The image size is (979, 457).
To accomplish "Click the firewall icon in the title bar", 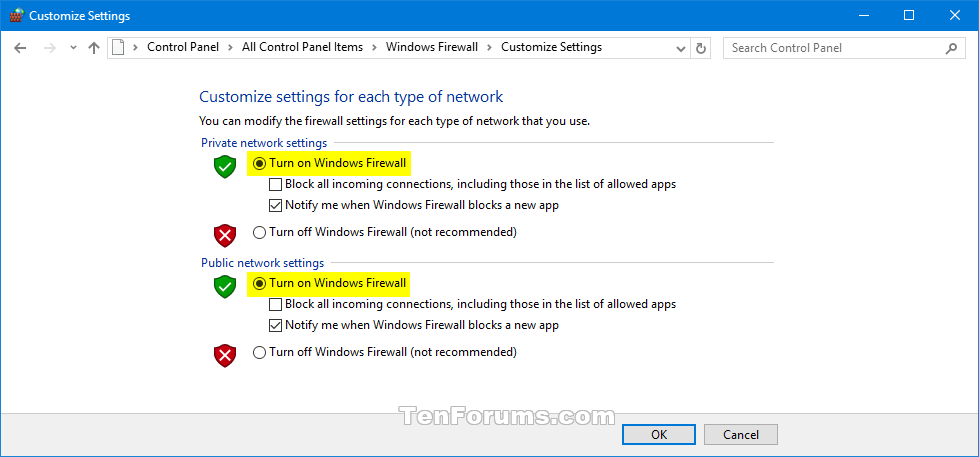I will 16,15.
